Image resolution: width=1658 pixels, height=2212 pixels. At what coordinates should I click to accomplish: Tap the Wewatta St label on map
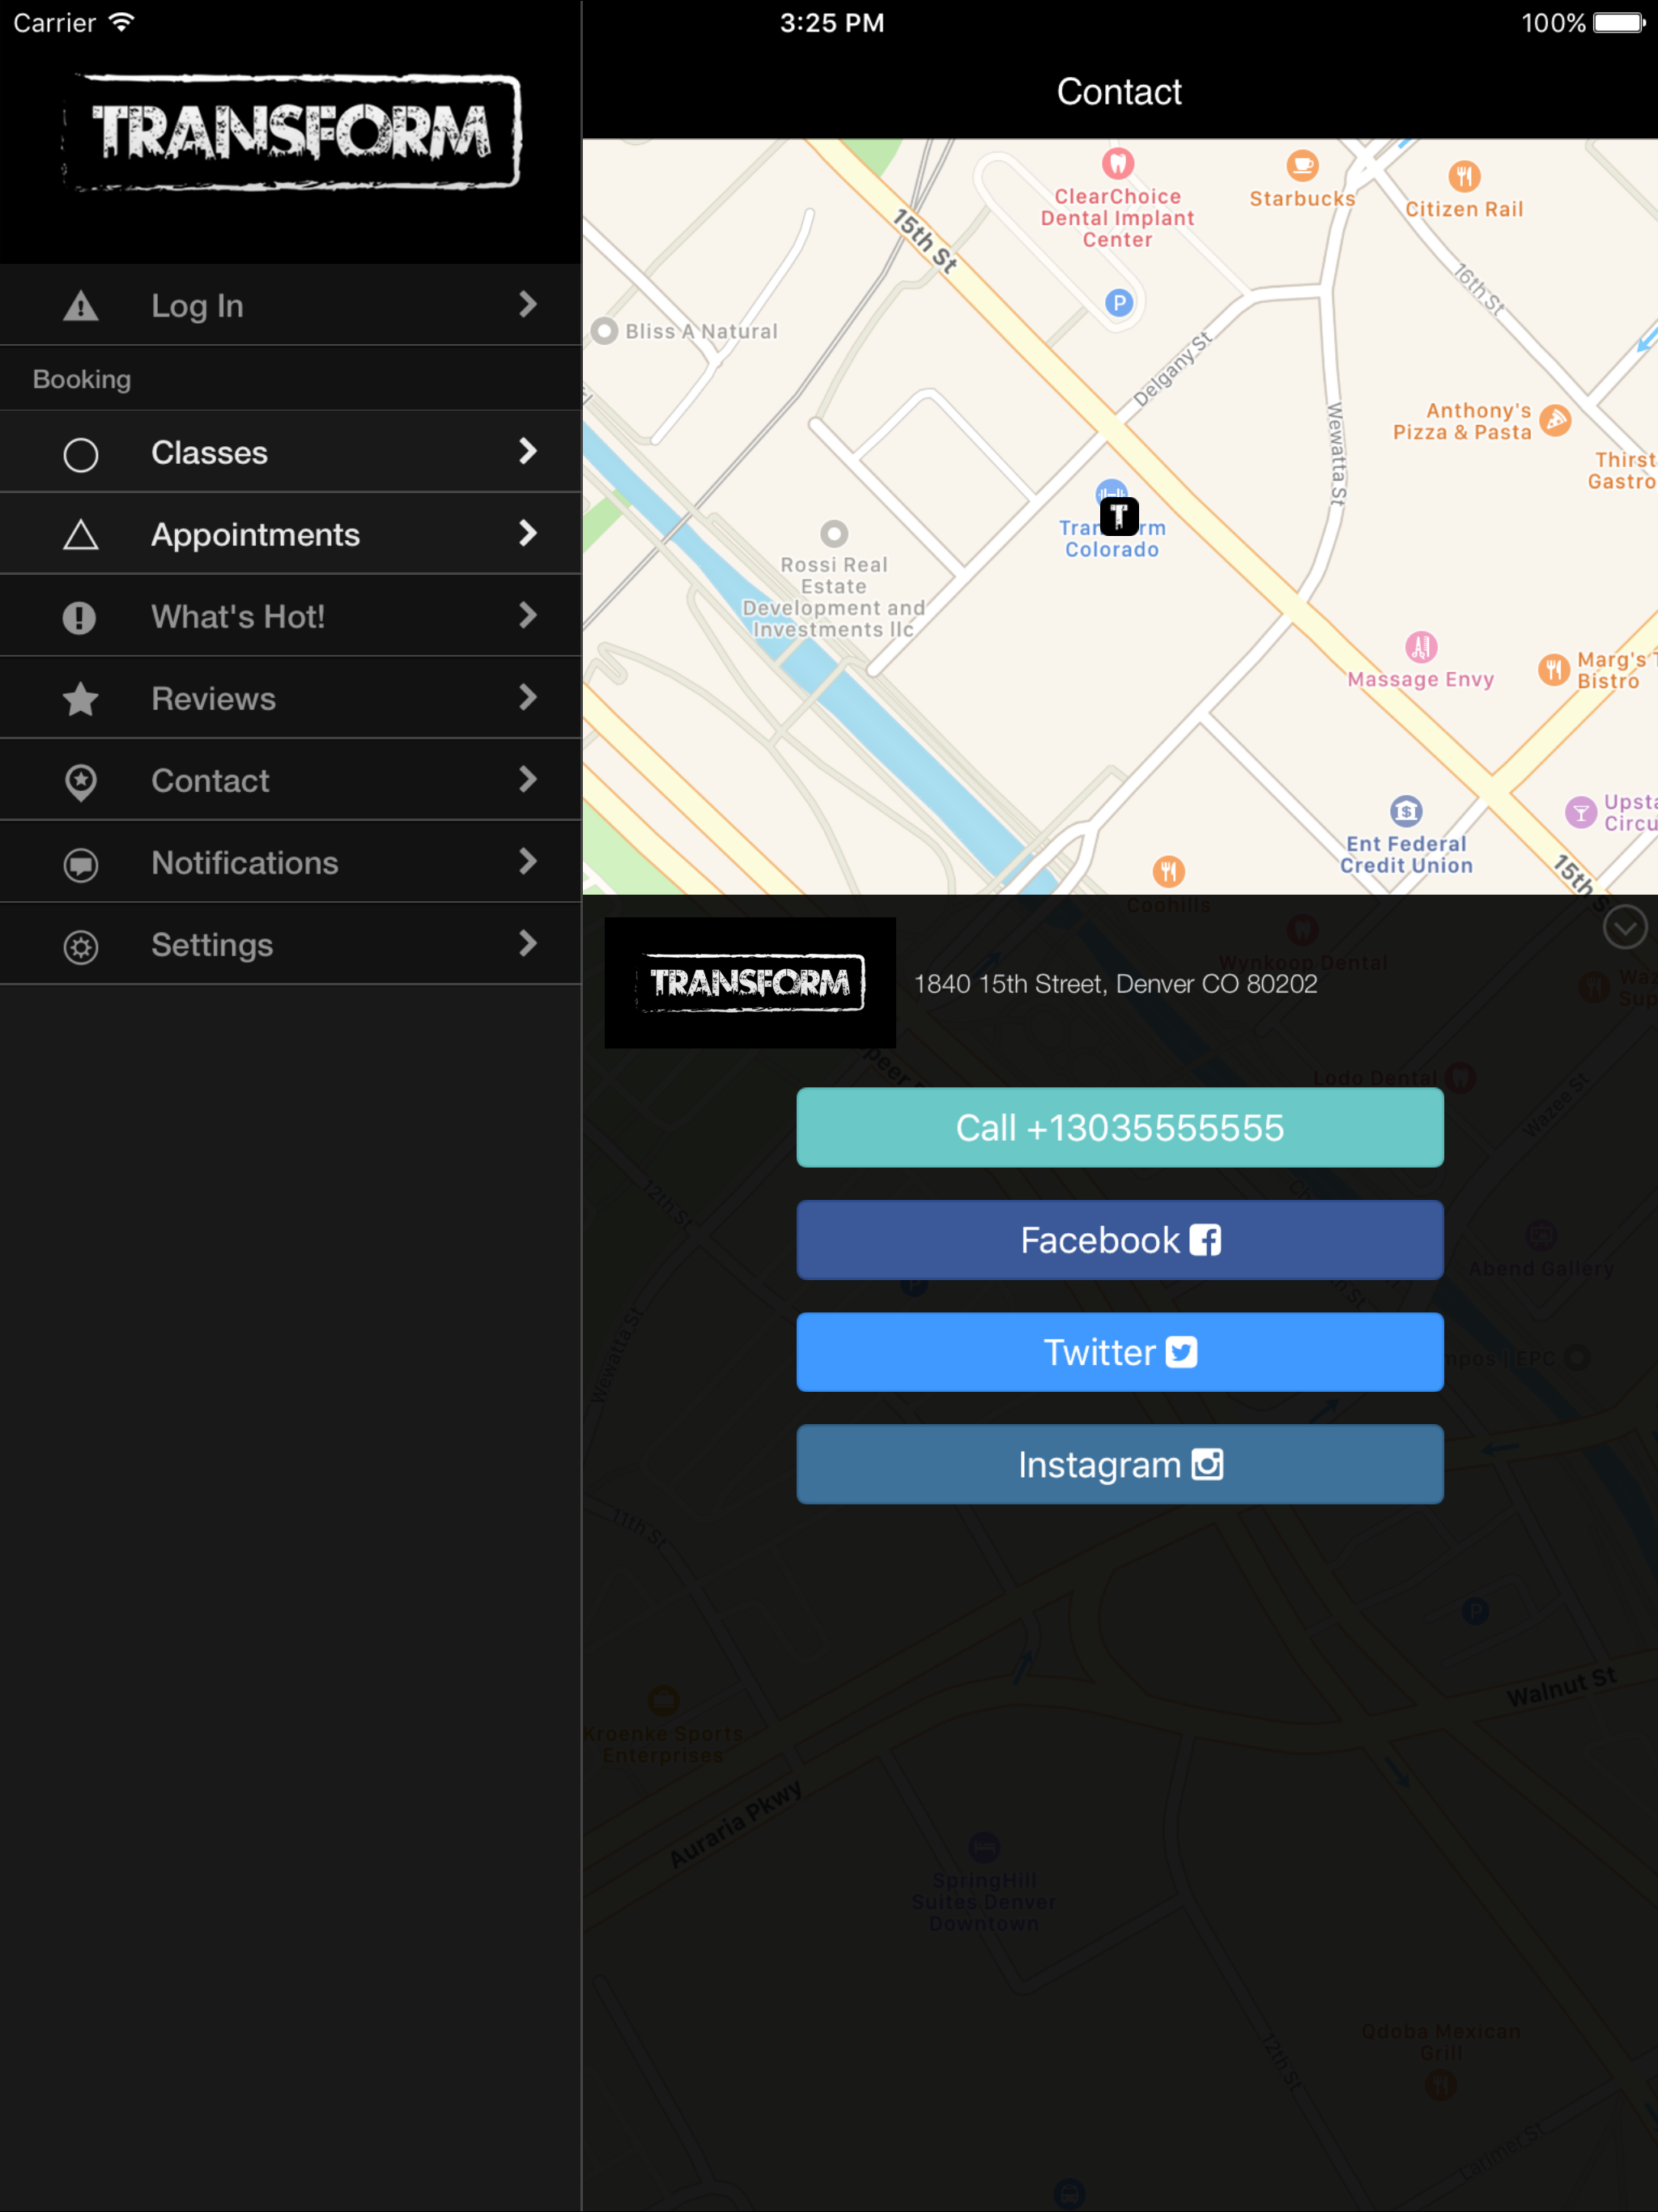(1336, 453)
